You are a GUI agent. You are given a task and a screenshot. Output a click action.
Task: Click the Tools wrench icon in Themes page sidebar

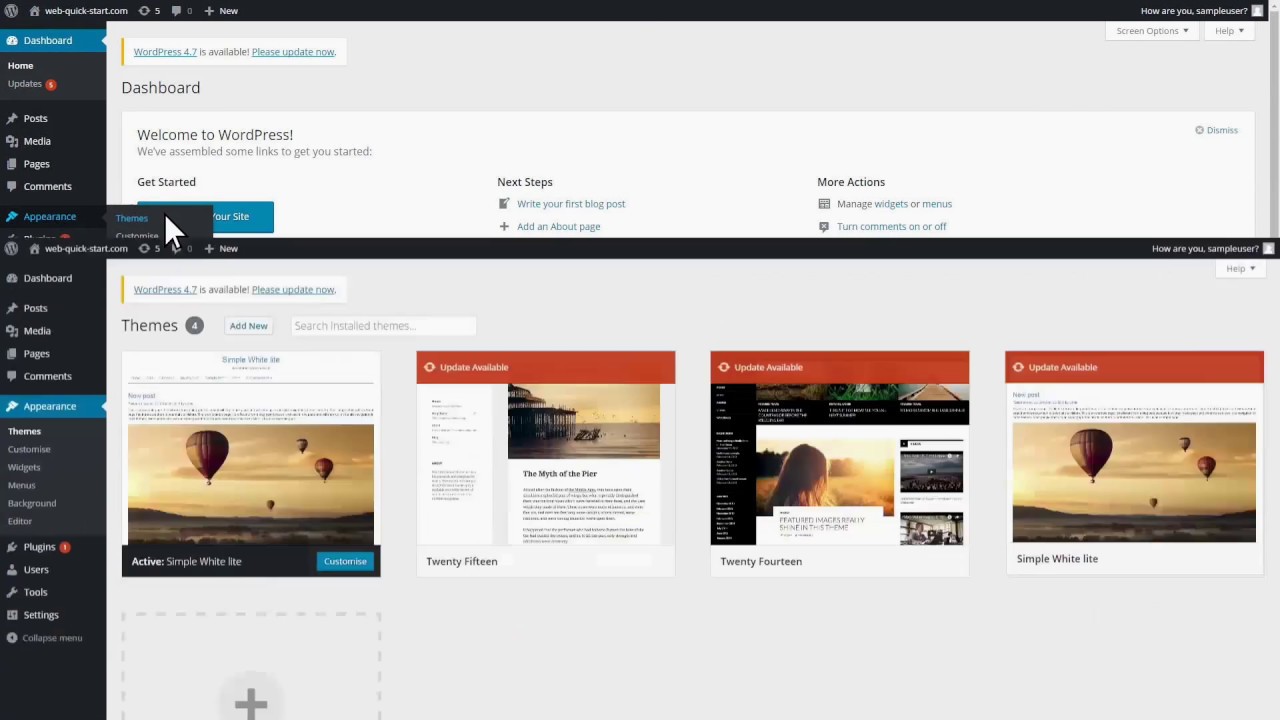click(12, 592)
